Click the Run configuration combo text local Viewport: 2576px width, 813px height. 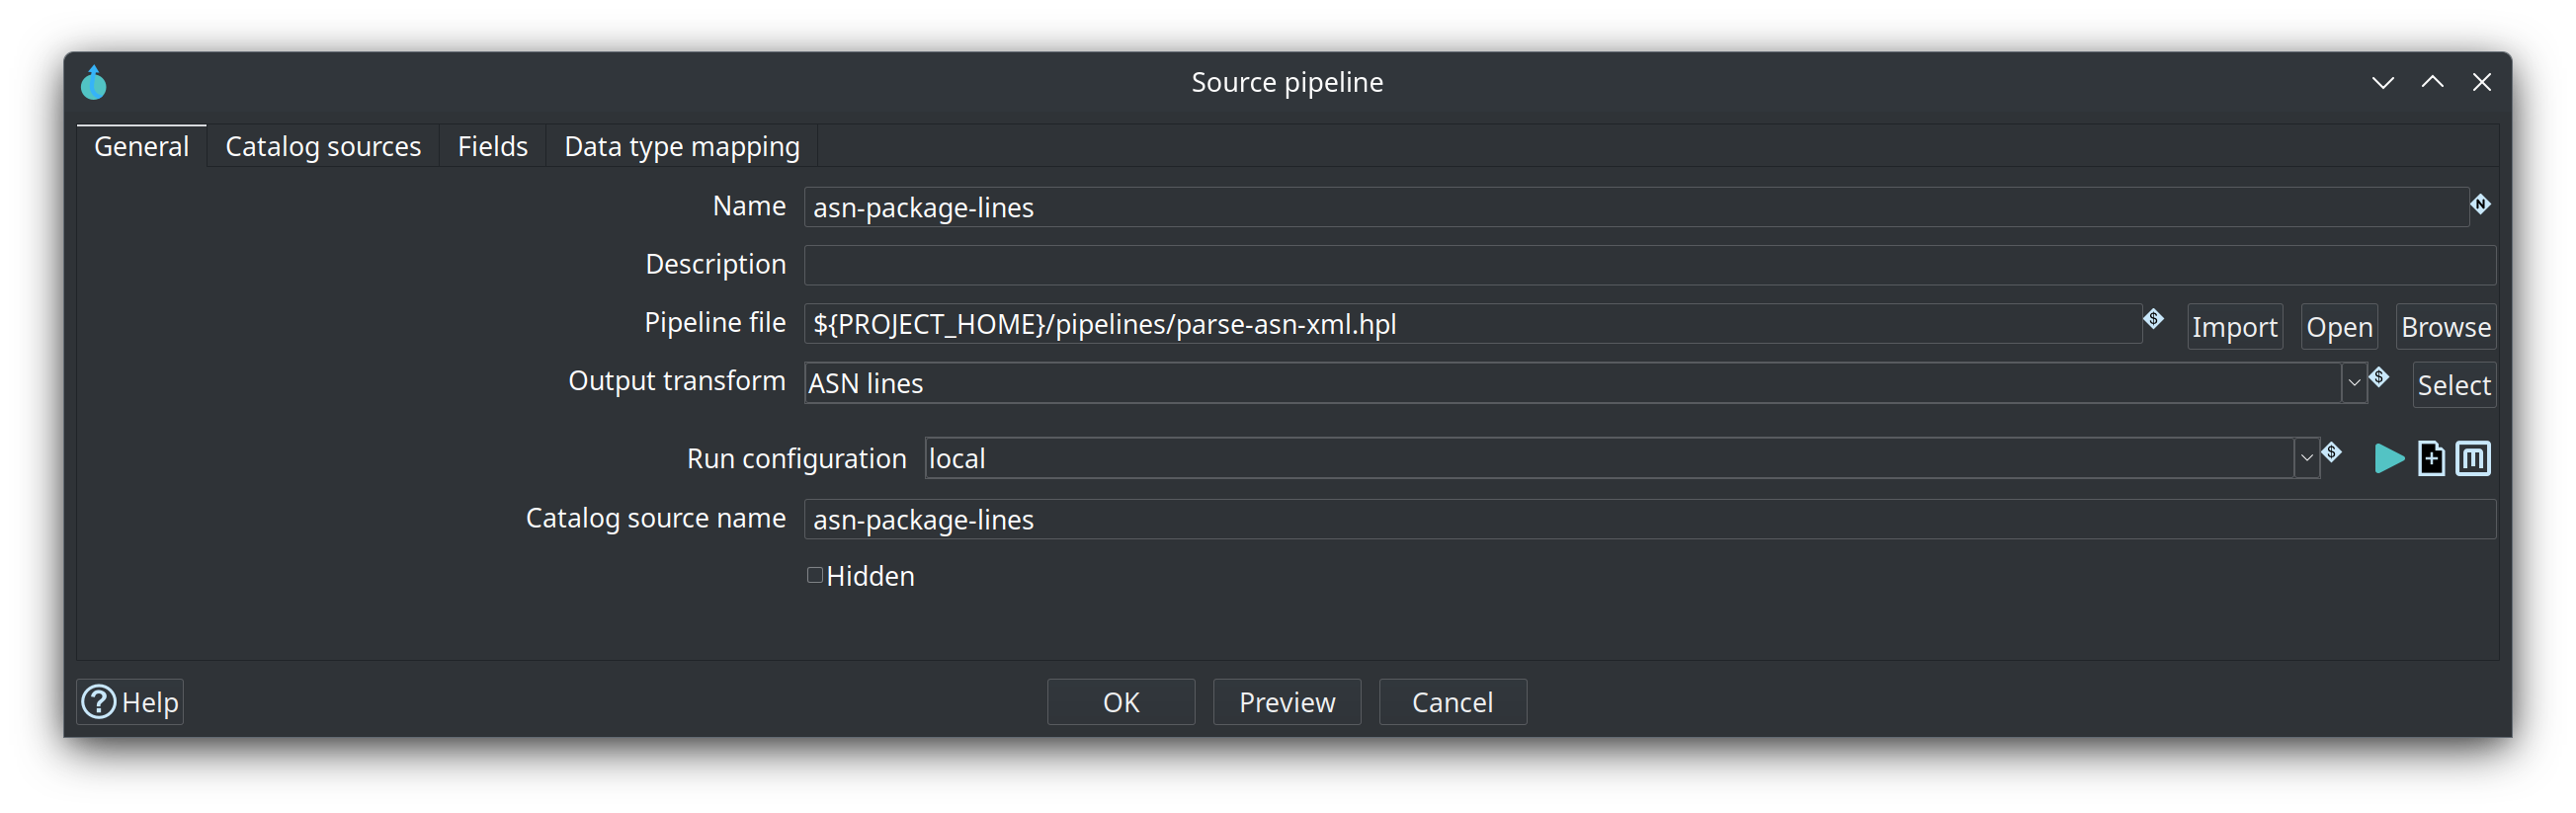tap(957, 458)
